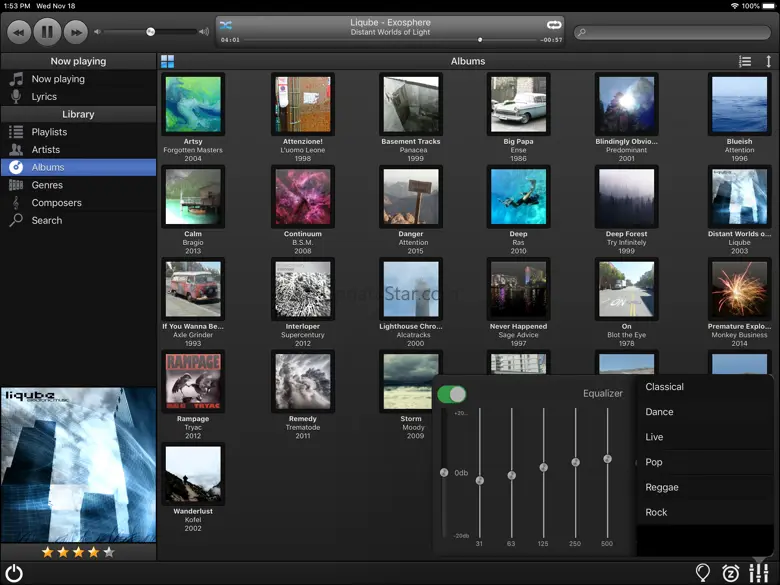Open the Attenzione! album cover
This screenshot has height=585, width=780.
[303, 104]
